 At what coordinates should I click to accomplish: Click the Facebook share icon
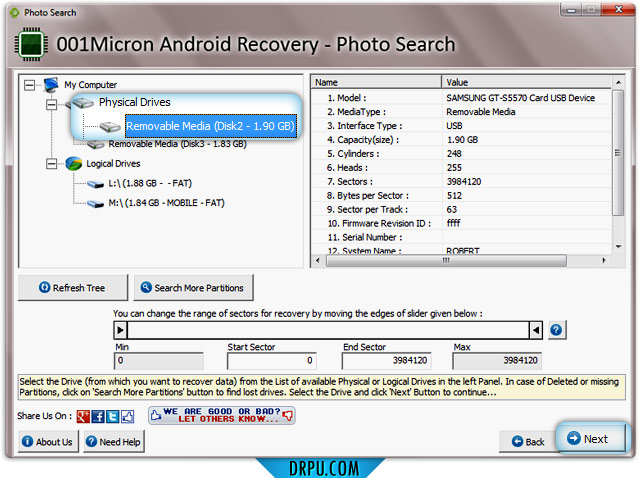(x=98, y=416)
